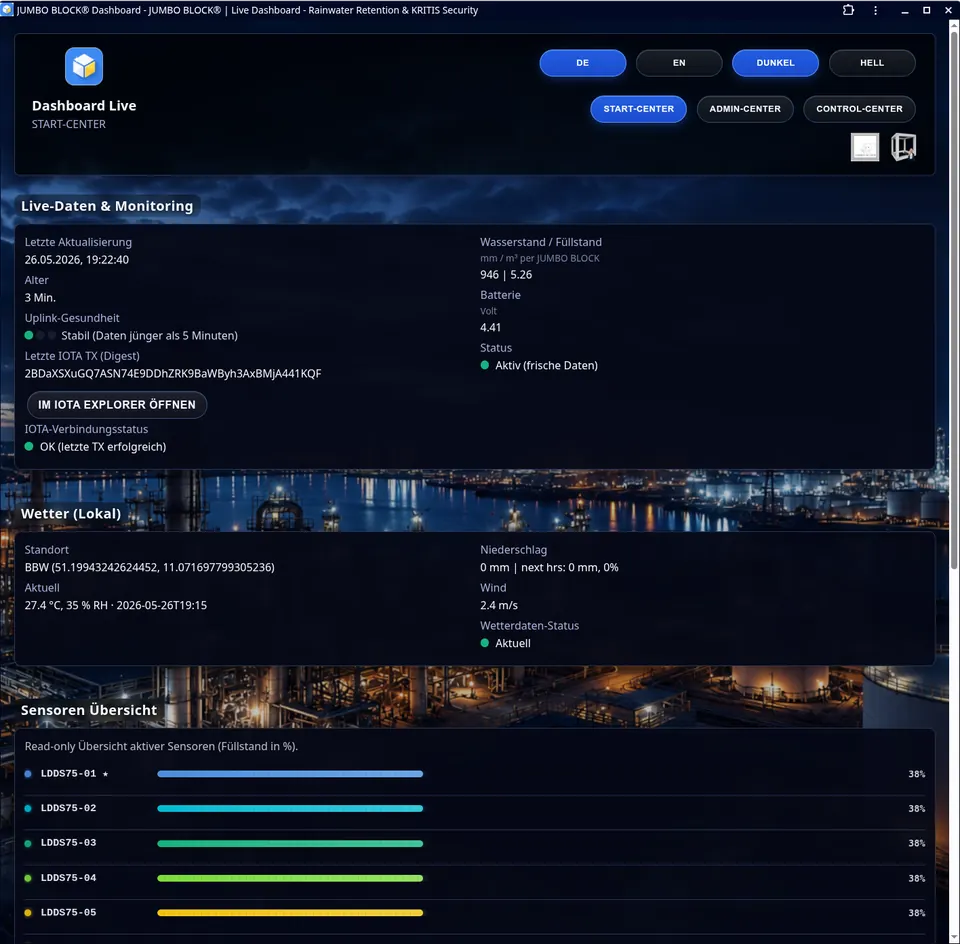
Task: Click the lime LDDS75-04 sensor dot
Action: click(28, 878)
